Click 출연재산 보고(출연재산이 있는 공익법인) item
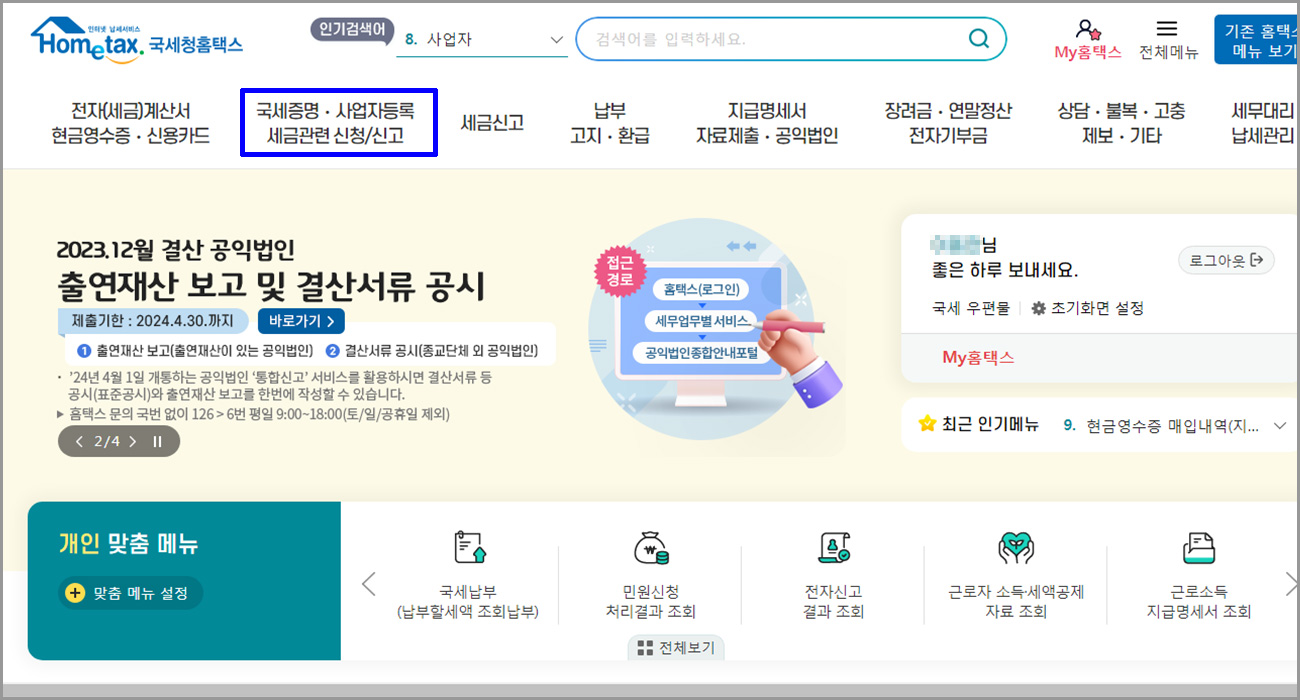1300x700 pixels. tap(195, 351)
